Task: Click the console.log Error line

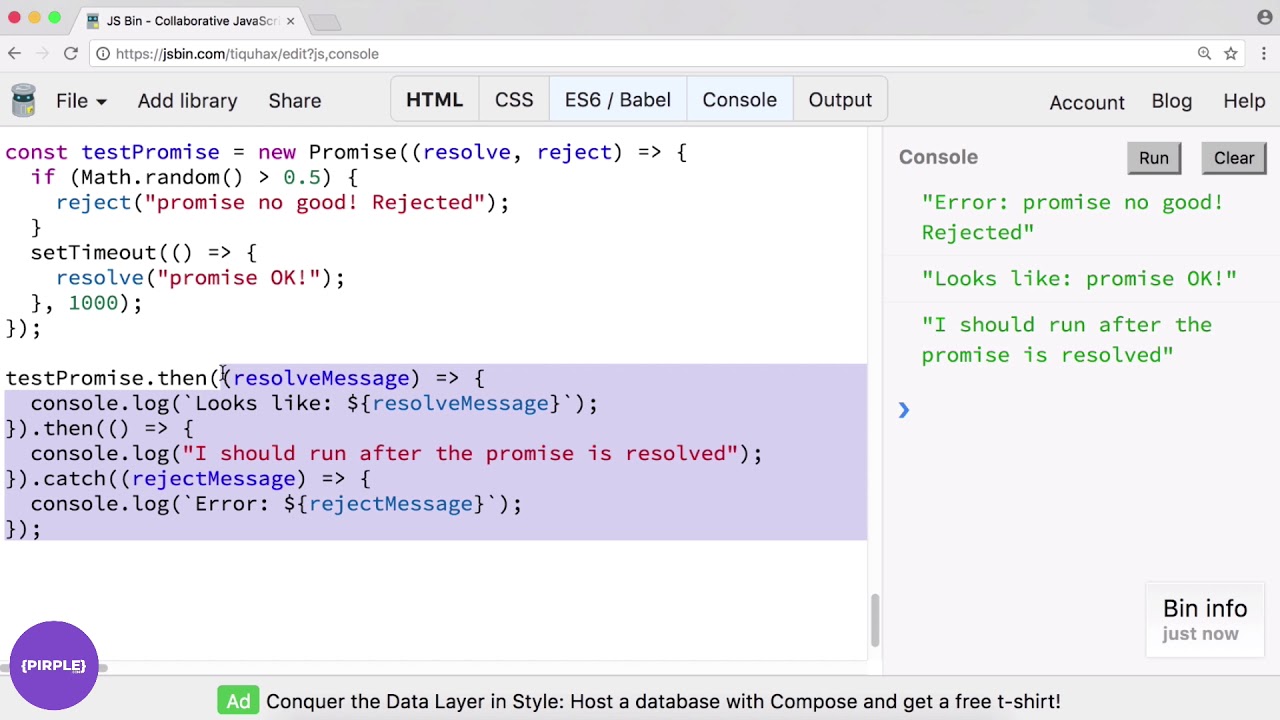Action: 276,503
